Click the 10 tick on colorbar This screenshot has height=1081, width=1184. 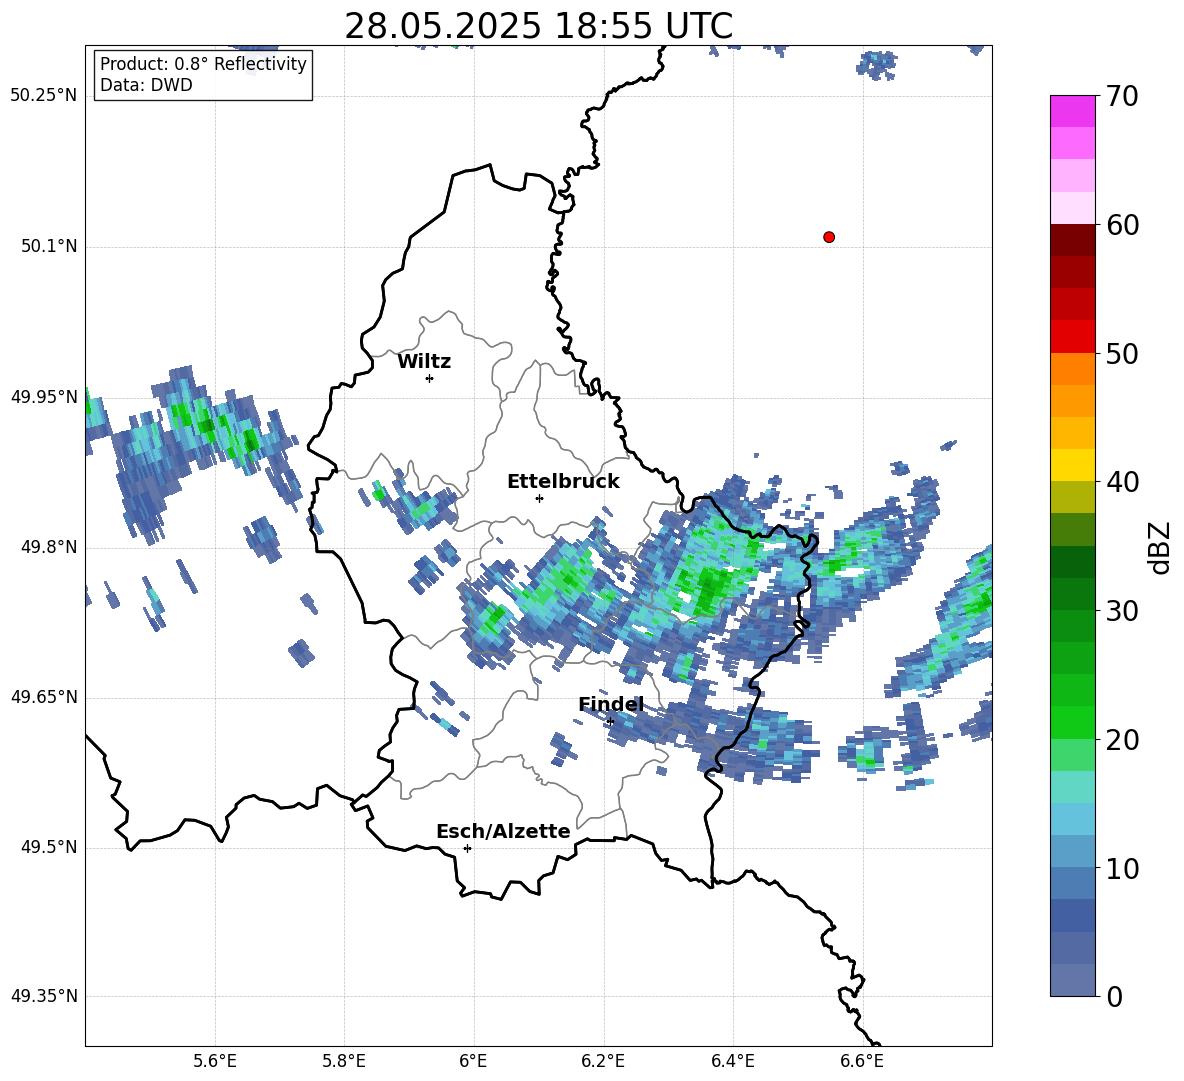[1122, 869]
